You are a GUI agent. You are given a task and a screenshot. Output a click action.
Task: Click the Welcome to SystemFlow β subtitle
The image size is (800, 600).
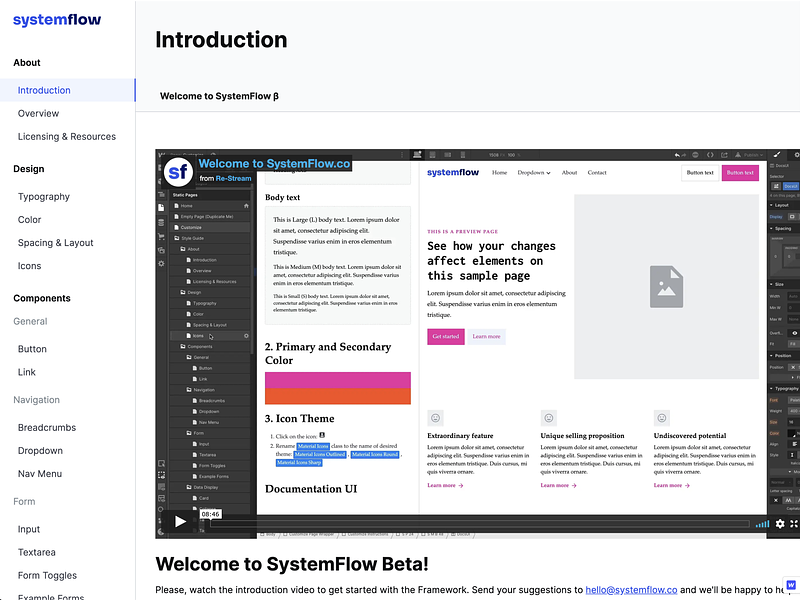tap(219, 96)
